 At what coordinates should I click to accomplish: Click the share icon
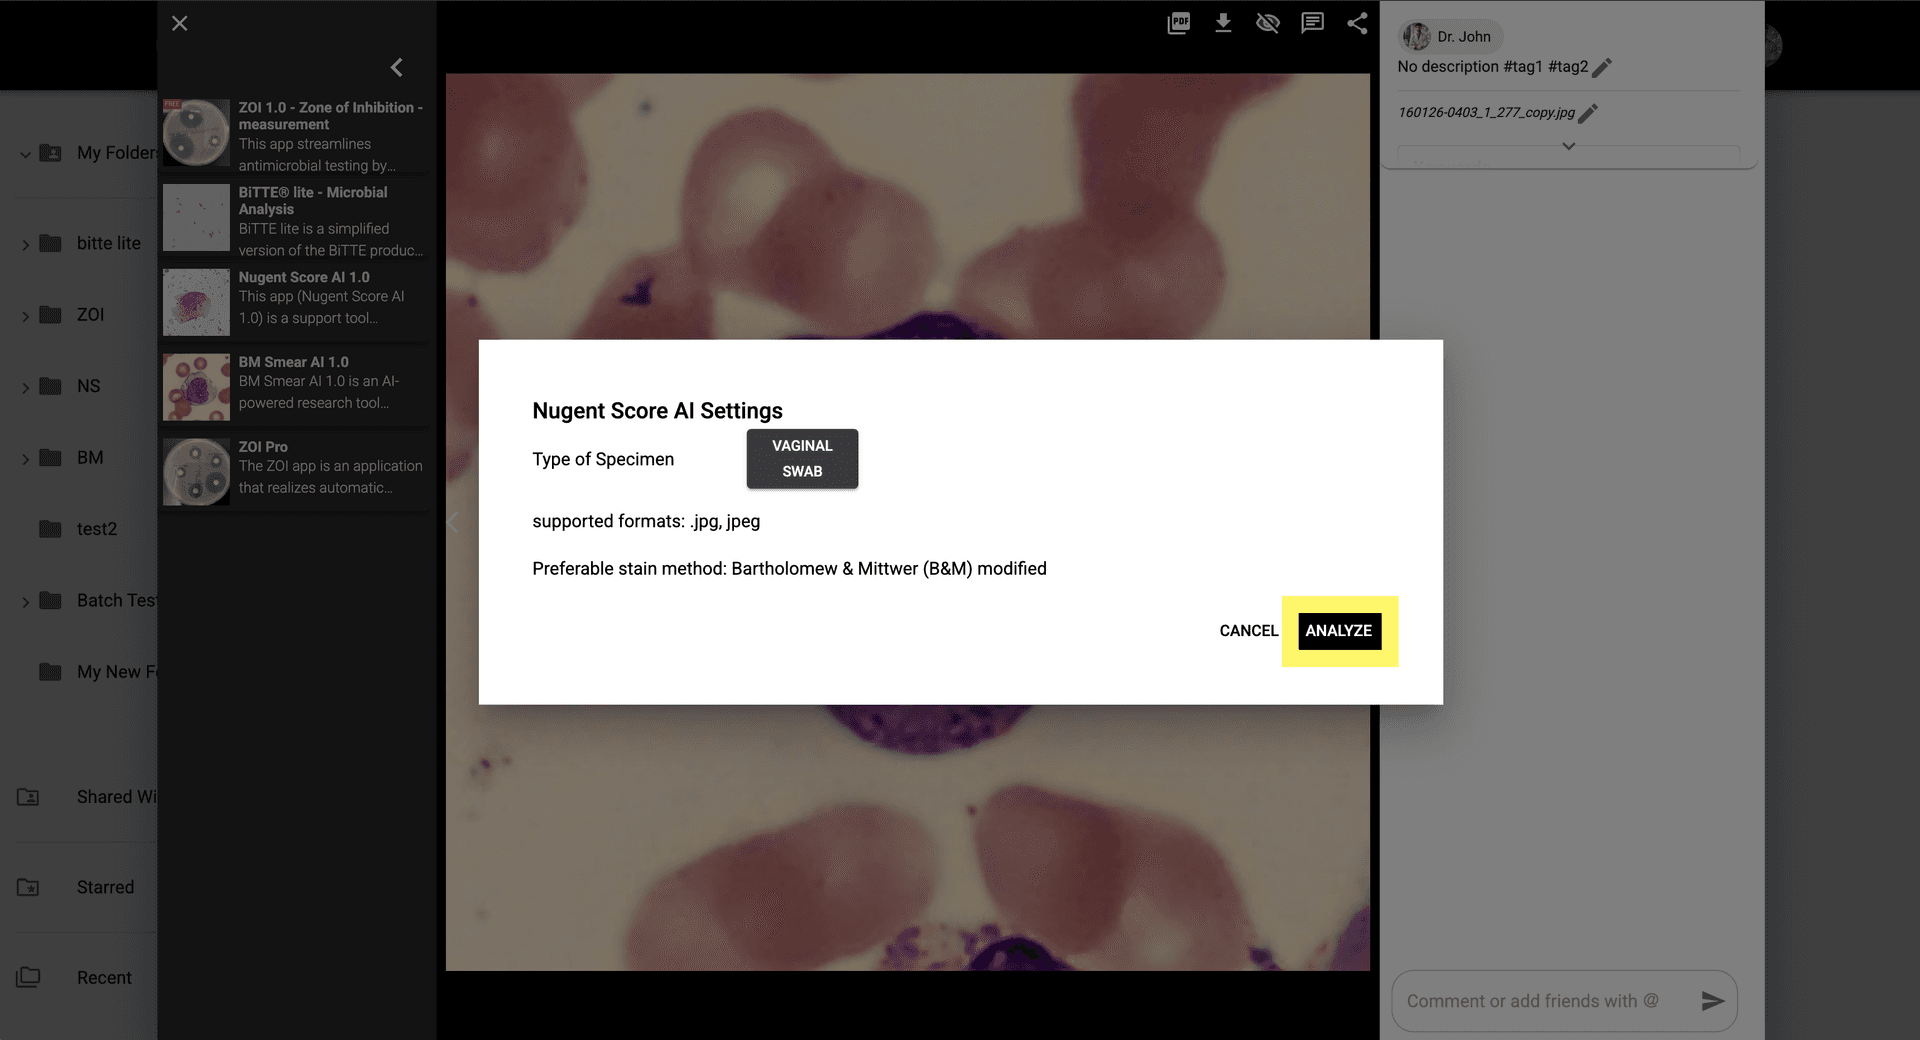tap(1357, 23)
